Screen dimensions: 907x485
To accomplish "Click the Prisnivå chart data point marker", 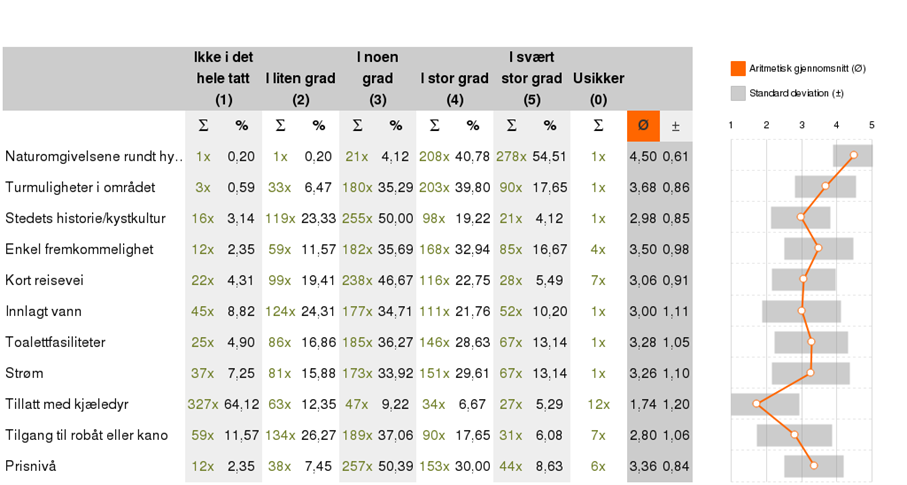I will (x=814, y=465).
